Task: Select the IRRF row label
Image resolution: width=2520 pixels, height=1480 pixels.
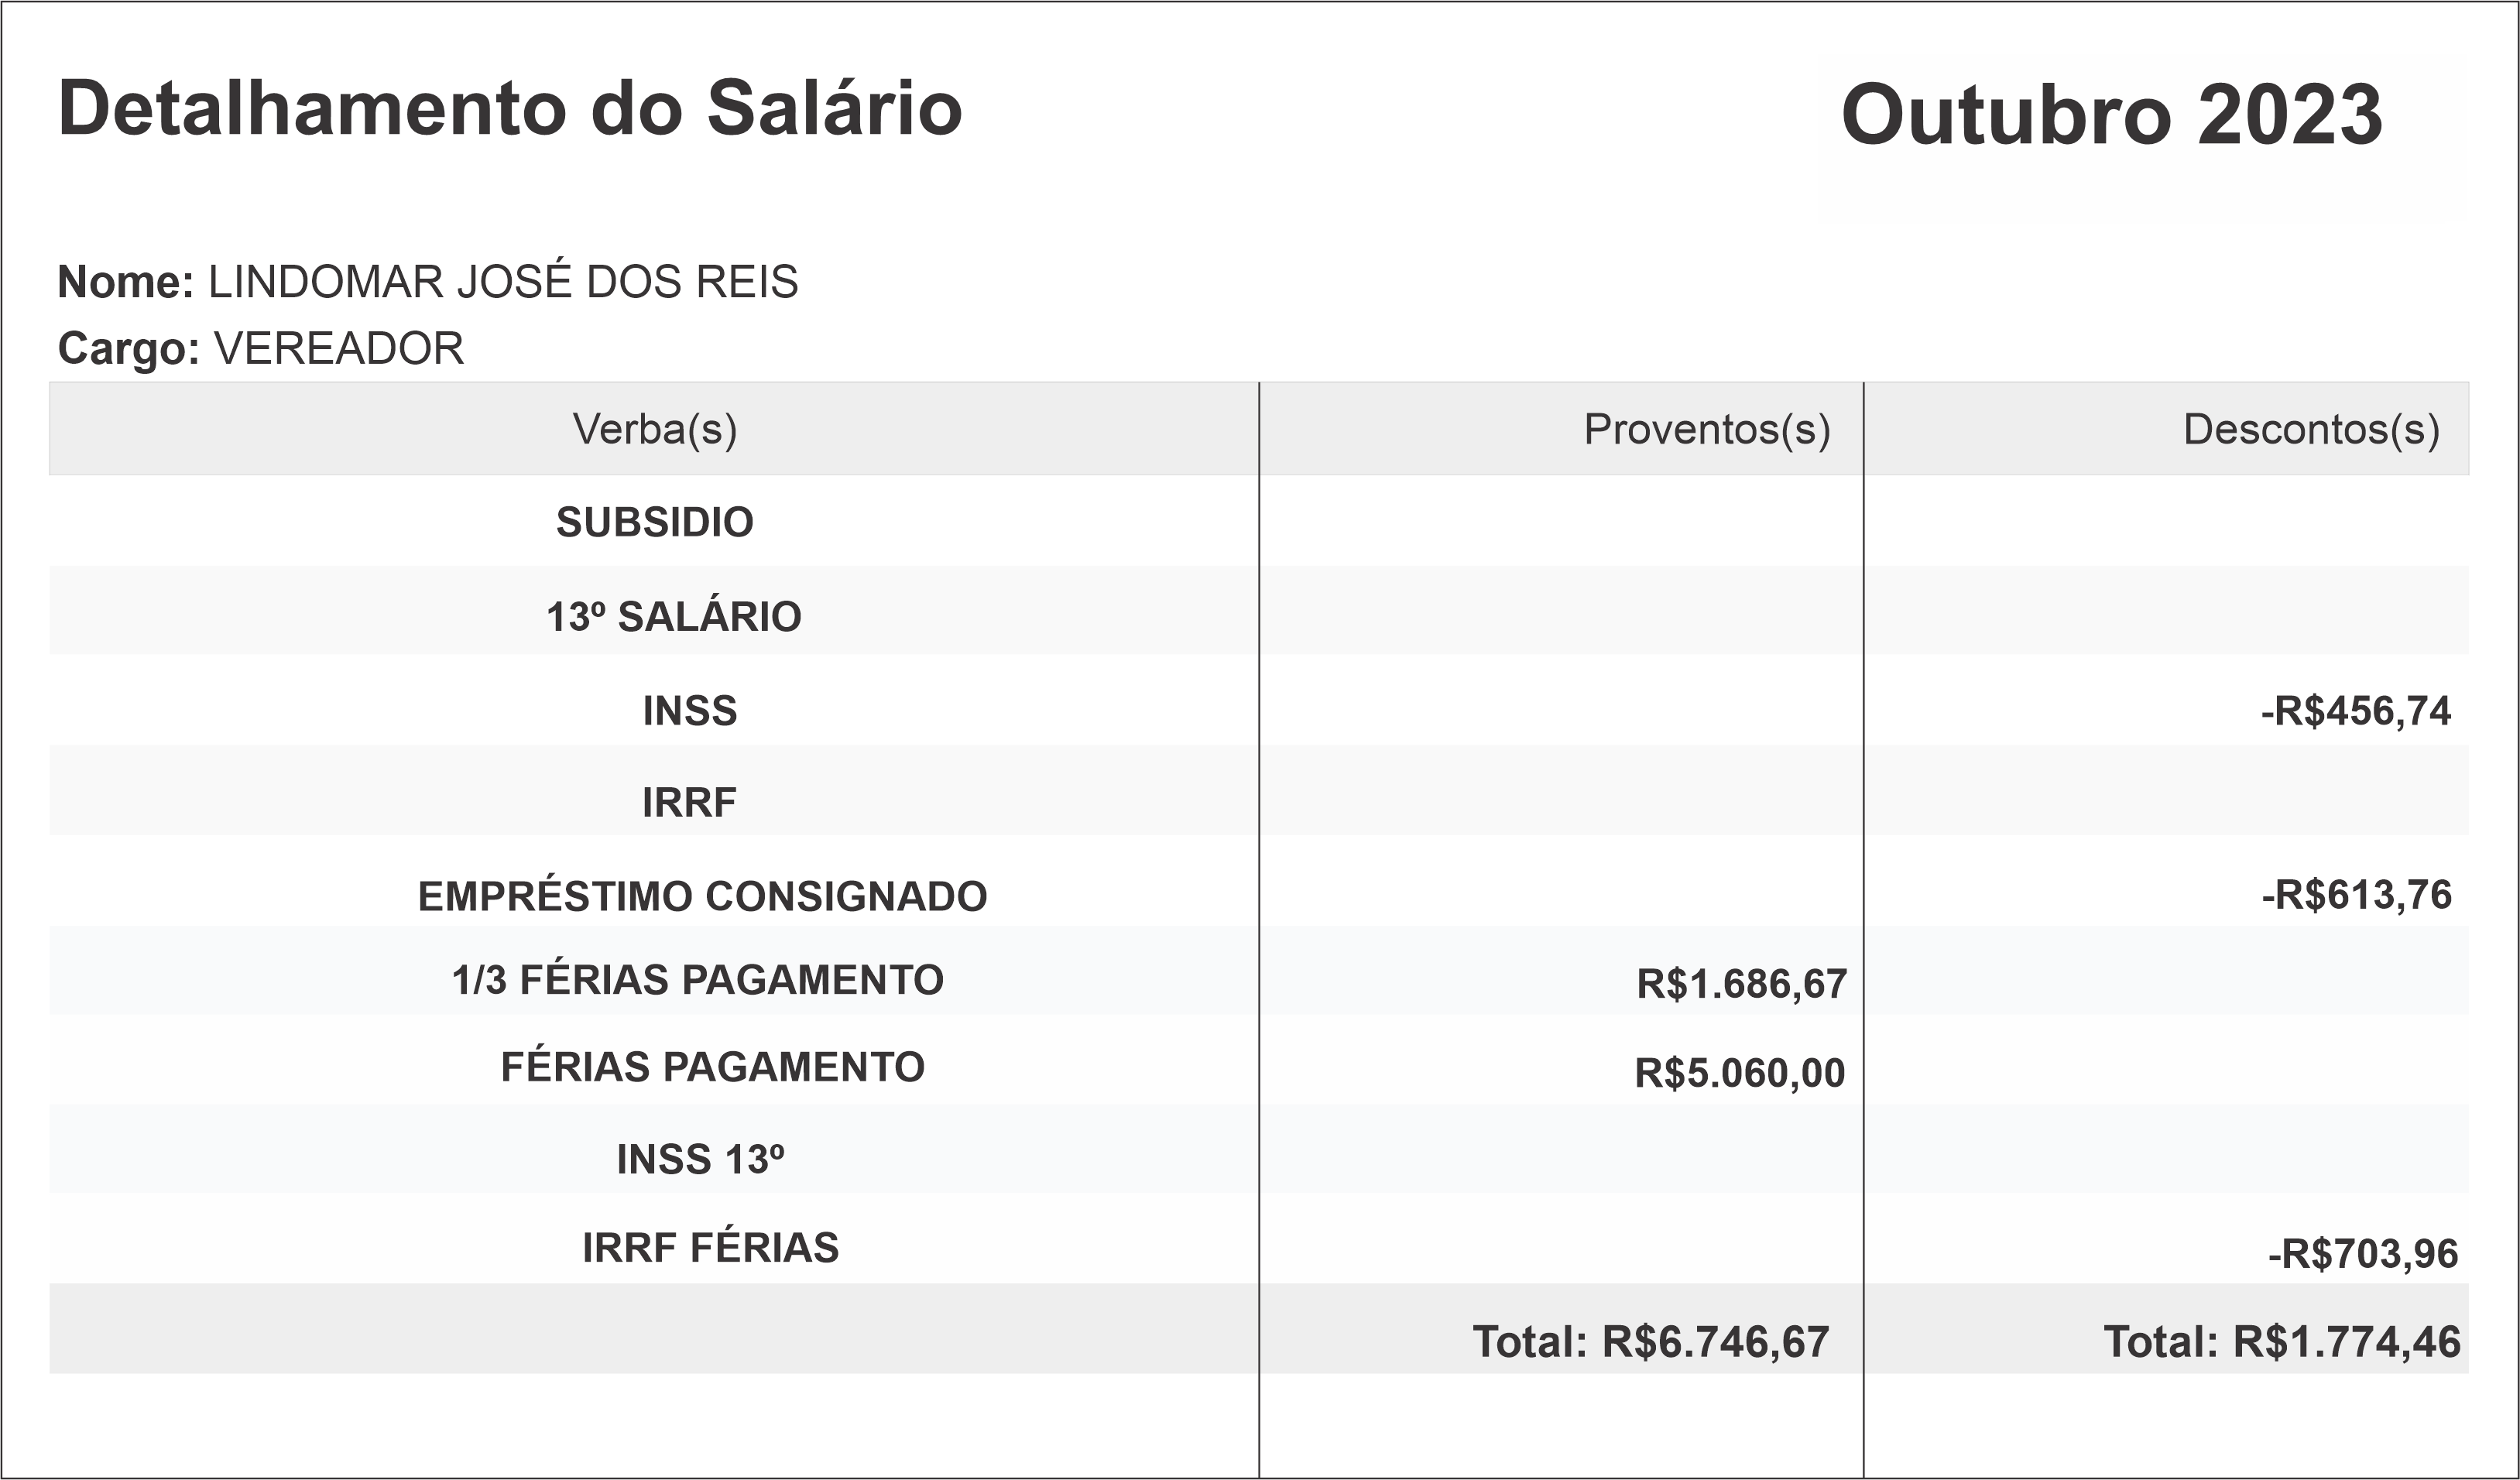Action: (689, 802)
